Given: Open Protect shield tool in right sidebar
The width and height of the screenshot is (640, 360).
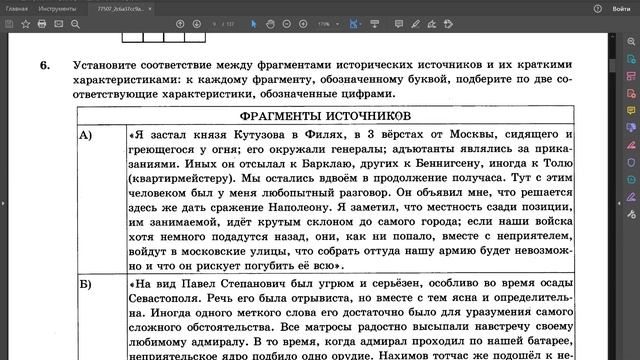Looking at the screenshot, I should pyautogui.click(x=631, y=162).
